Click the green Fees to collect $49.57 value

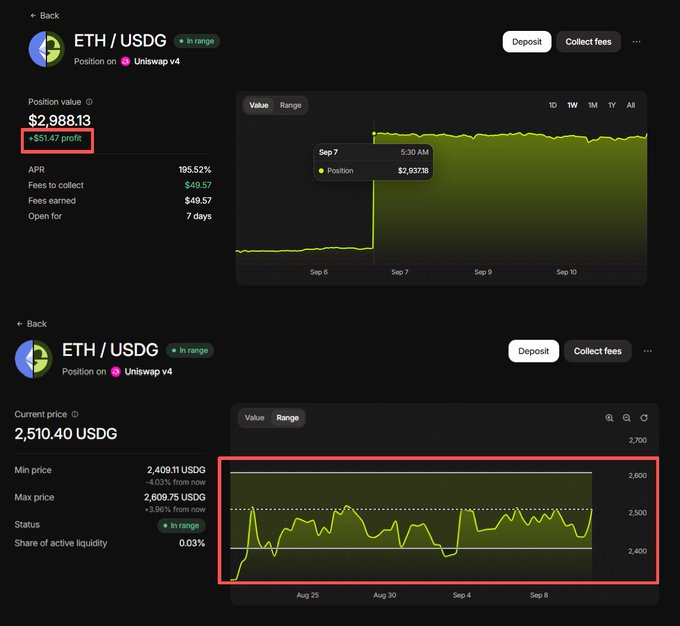(198, 185)
